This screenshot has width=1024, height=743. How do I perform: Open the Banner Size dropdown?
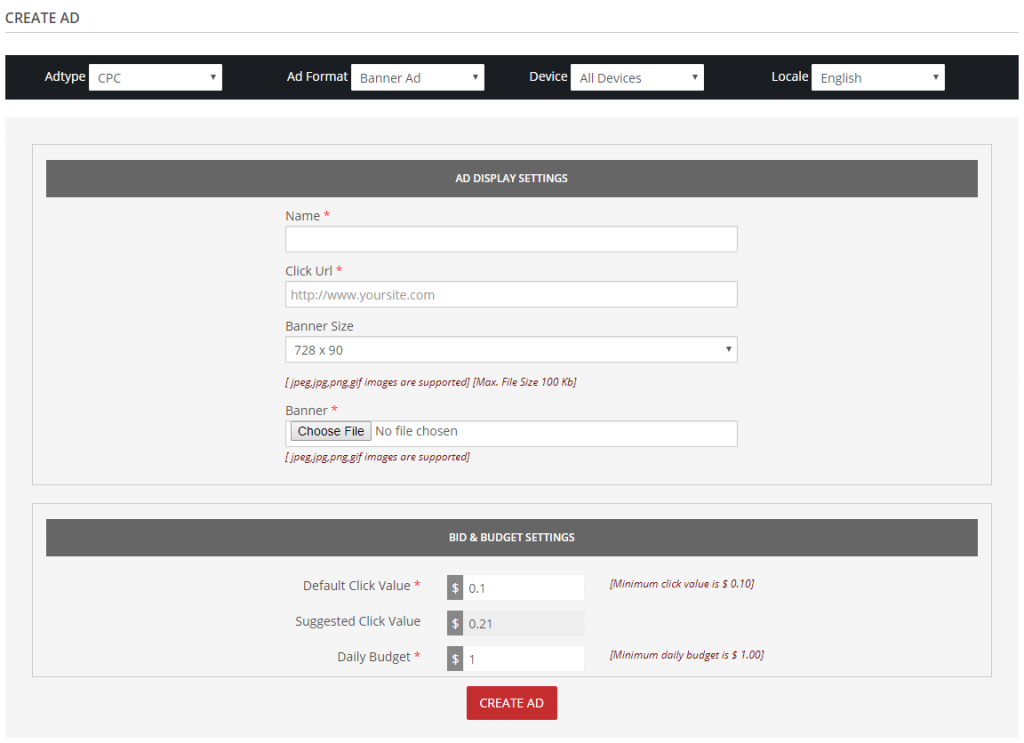click(511, 349)
